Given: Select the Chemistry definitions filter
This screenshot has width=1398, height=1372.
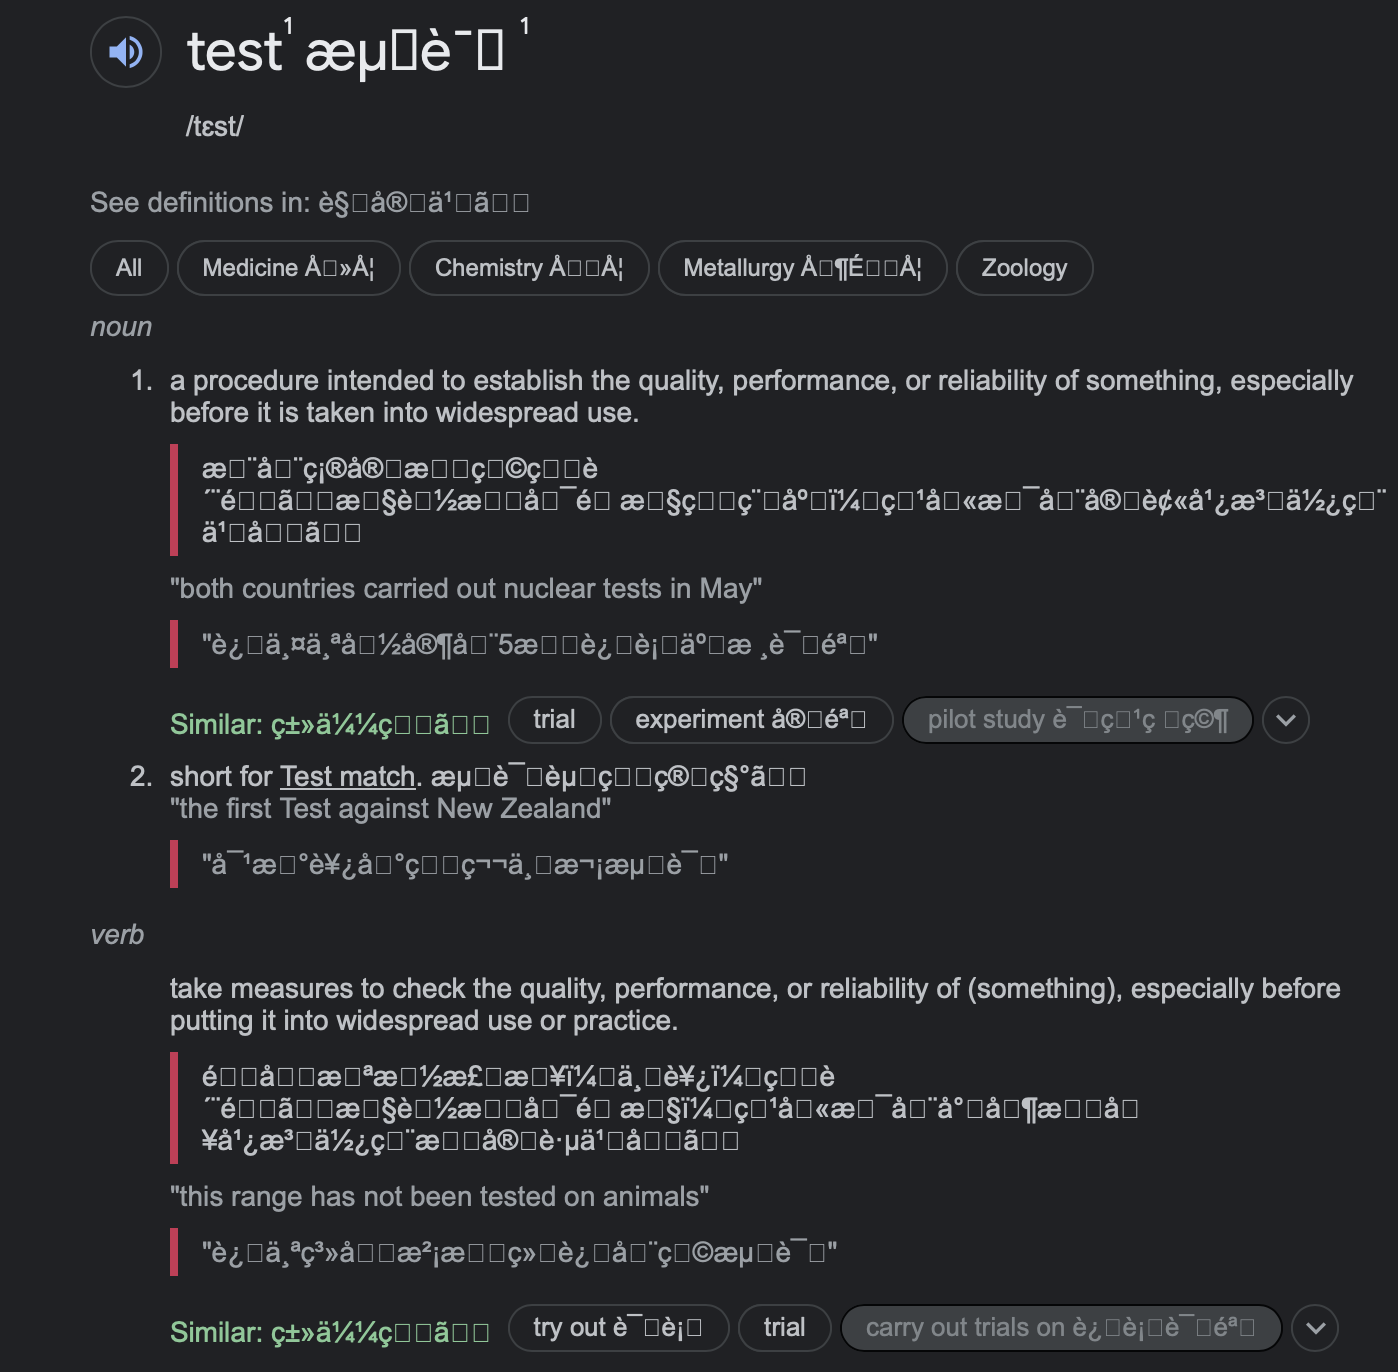Looking at the screenshot, I should coord(528,267).
